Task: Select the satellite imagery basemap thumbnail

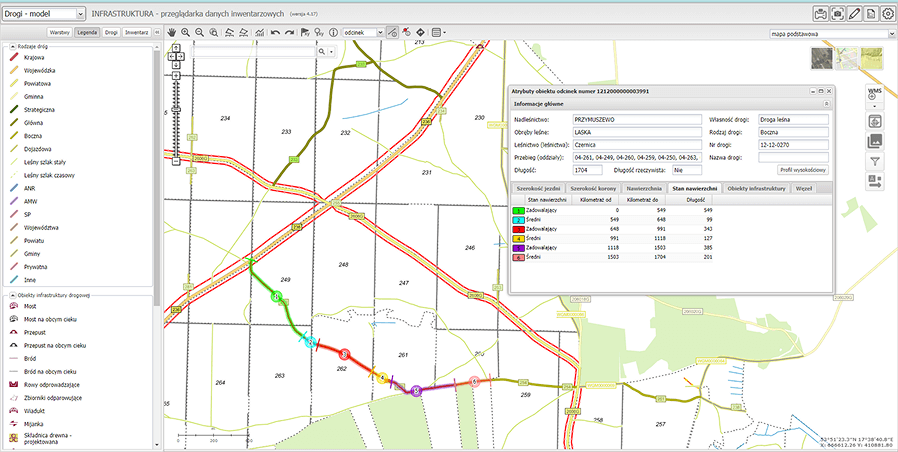Action: 824,60
